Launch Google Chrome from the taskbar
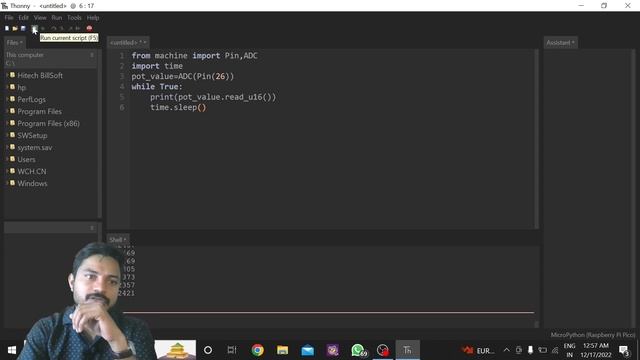640x360 pixels. coord(258,350)
